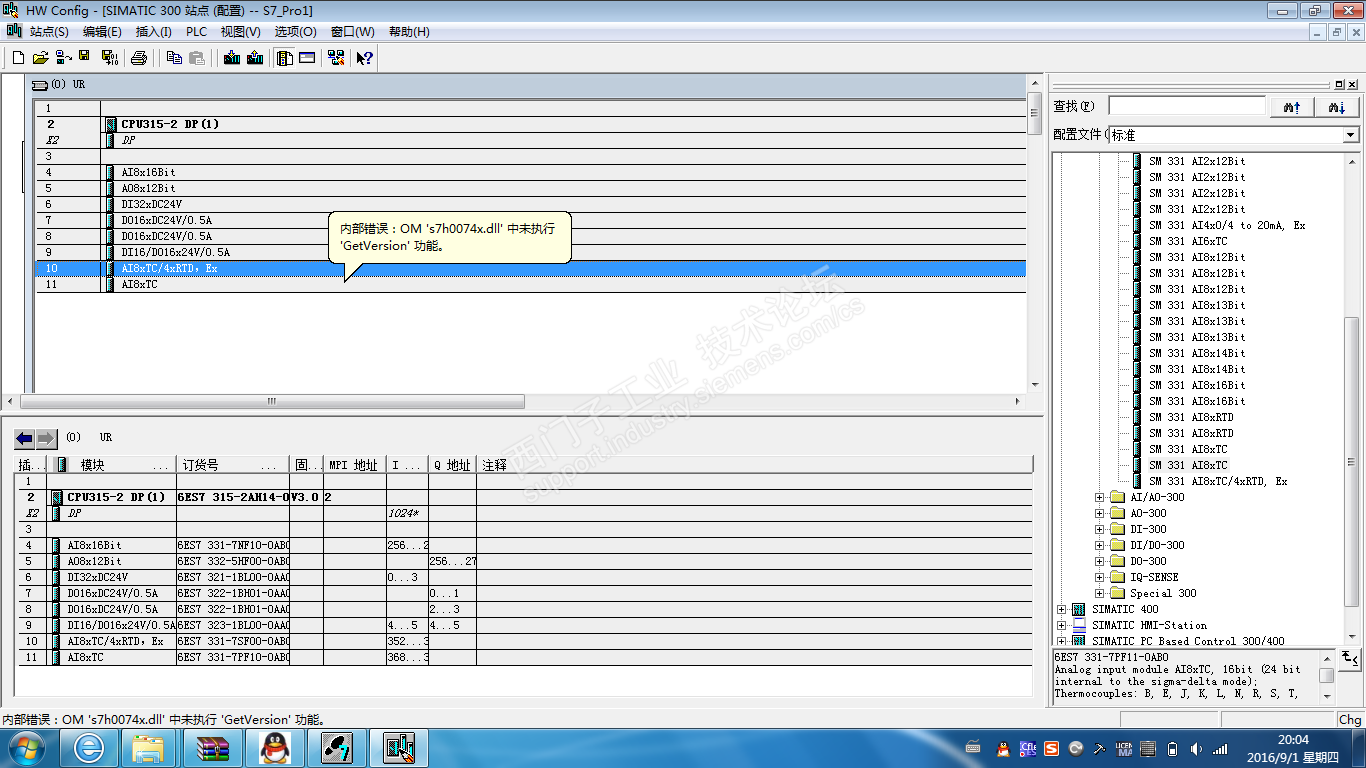Open the 插入(I) menu
This screenshot has width=1366, height=768.
click(x=154, y=32)
